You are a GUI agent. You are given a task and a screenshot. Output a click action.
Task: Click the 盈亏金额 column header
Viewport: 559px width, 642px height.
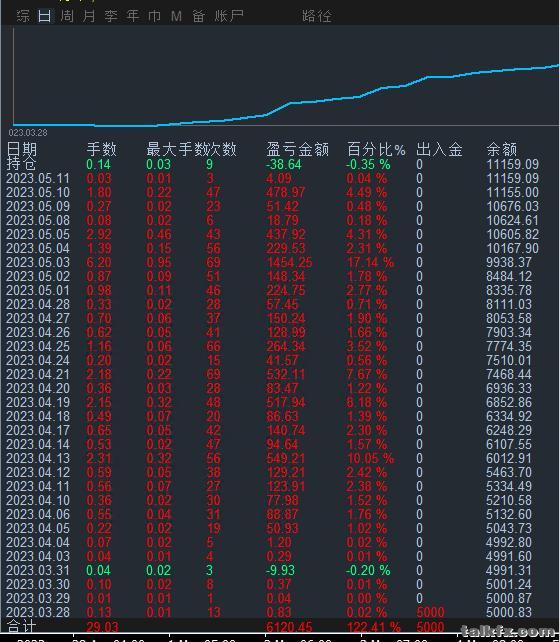[297, 149]
